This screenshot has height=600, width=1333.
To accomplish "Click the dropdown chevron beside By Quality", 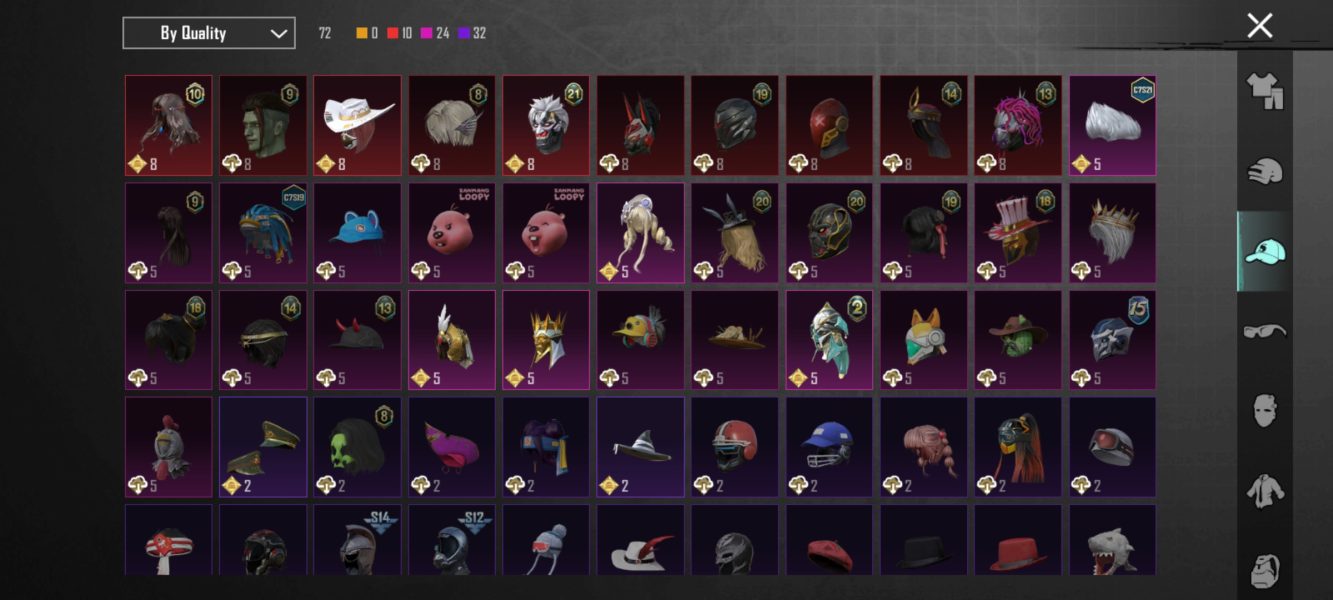I will tap(278, 33).
